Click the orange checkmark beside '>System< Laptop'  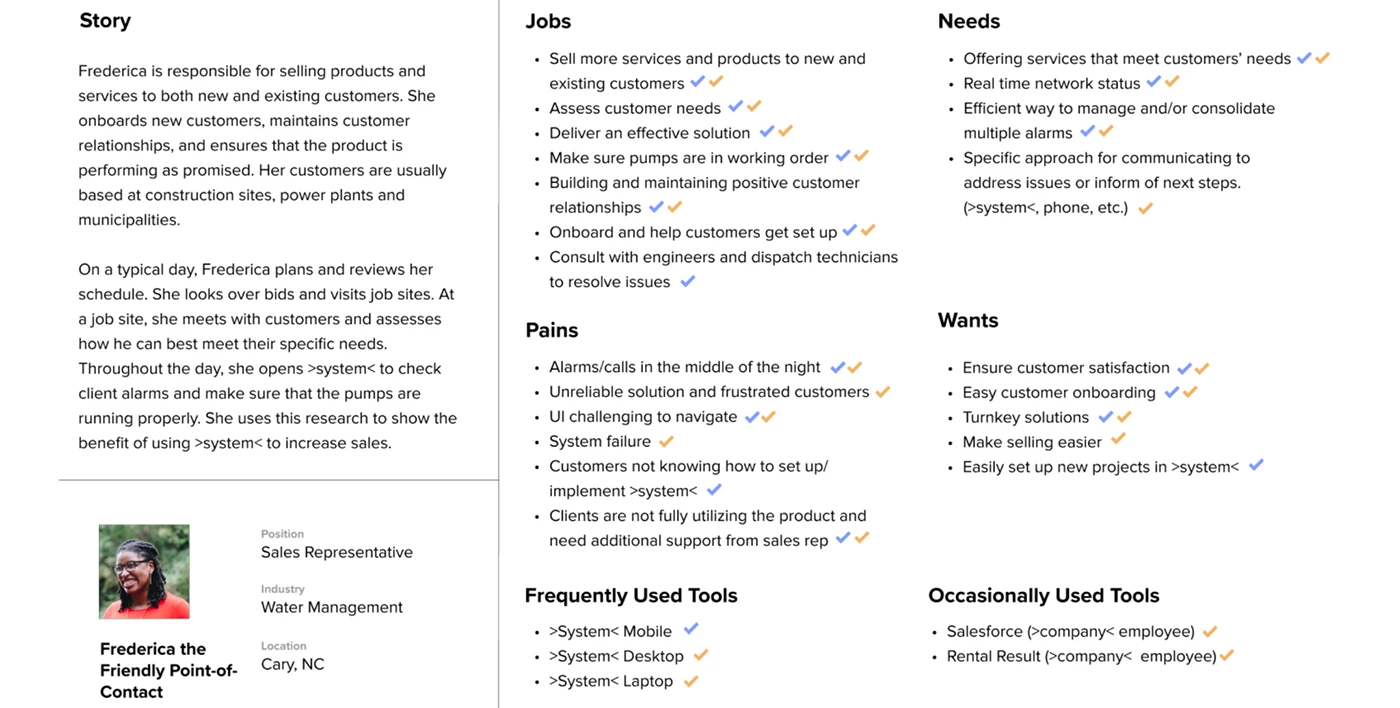point(690,680)
